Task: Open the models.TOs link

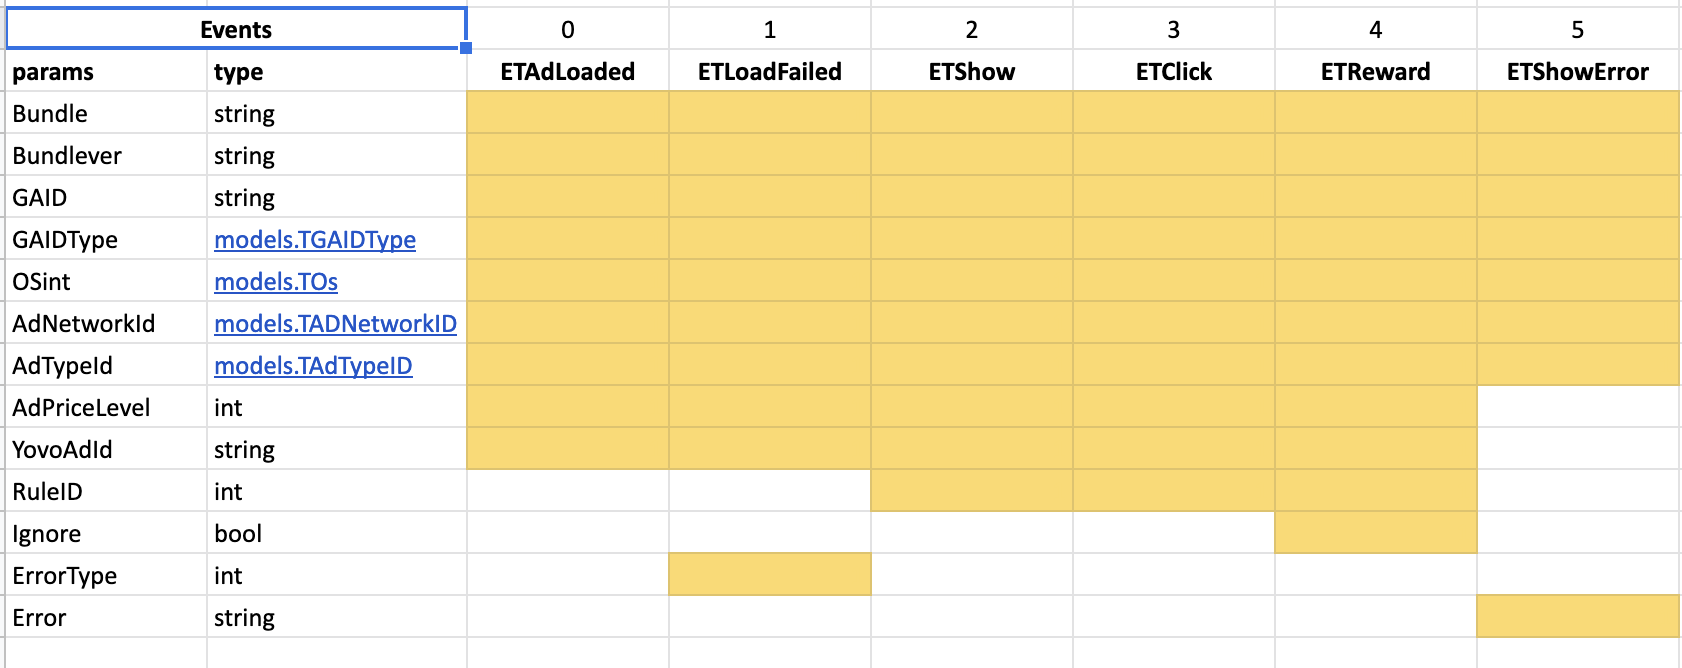Action: [276, 282]
